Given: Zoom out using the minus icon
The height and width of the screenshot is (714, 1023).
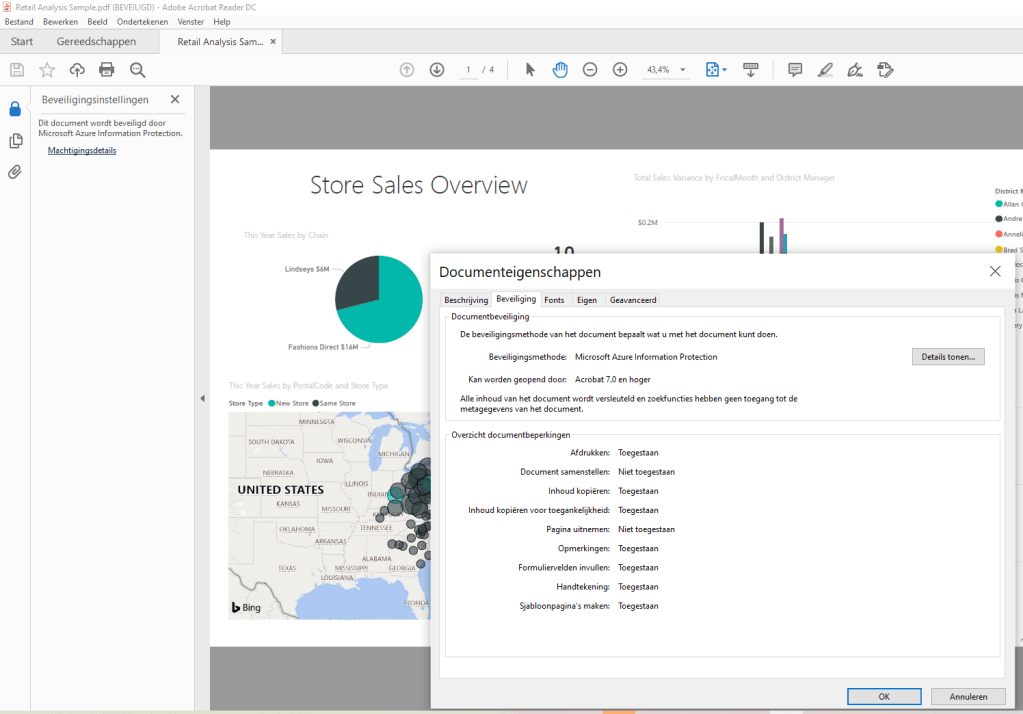Looking at the screenshot, I should (x=590, y=69).
